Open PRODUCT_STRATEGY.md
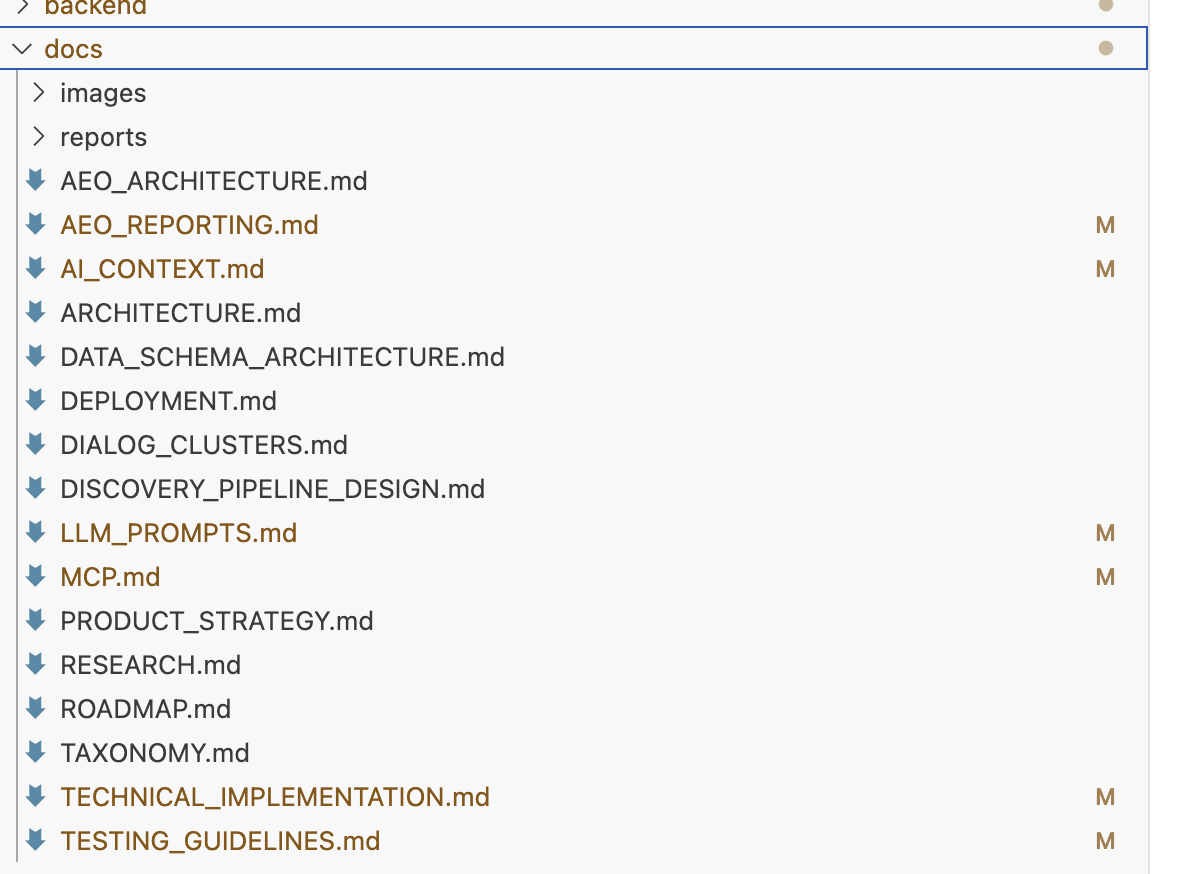1182x874 pixels. tap(215, 621)
